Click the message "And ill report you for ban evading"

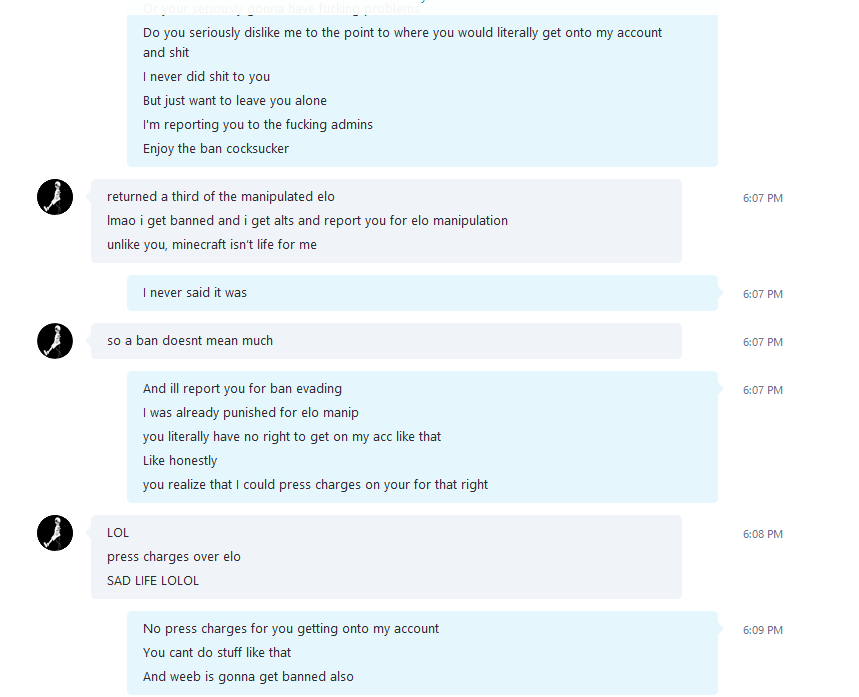point(243,389)
